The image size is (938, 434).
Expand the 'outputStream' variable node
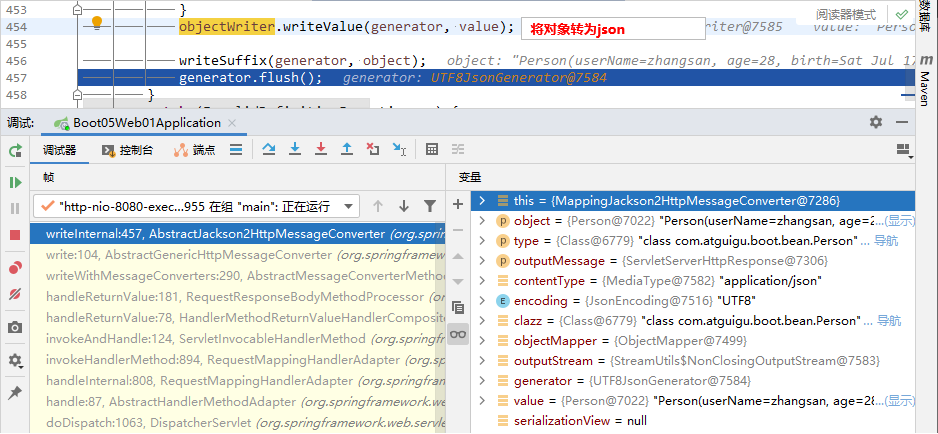(x=482, y=361)
